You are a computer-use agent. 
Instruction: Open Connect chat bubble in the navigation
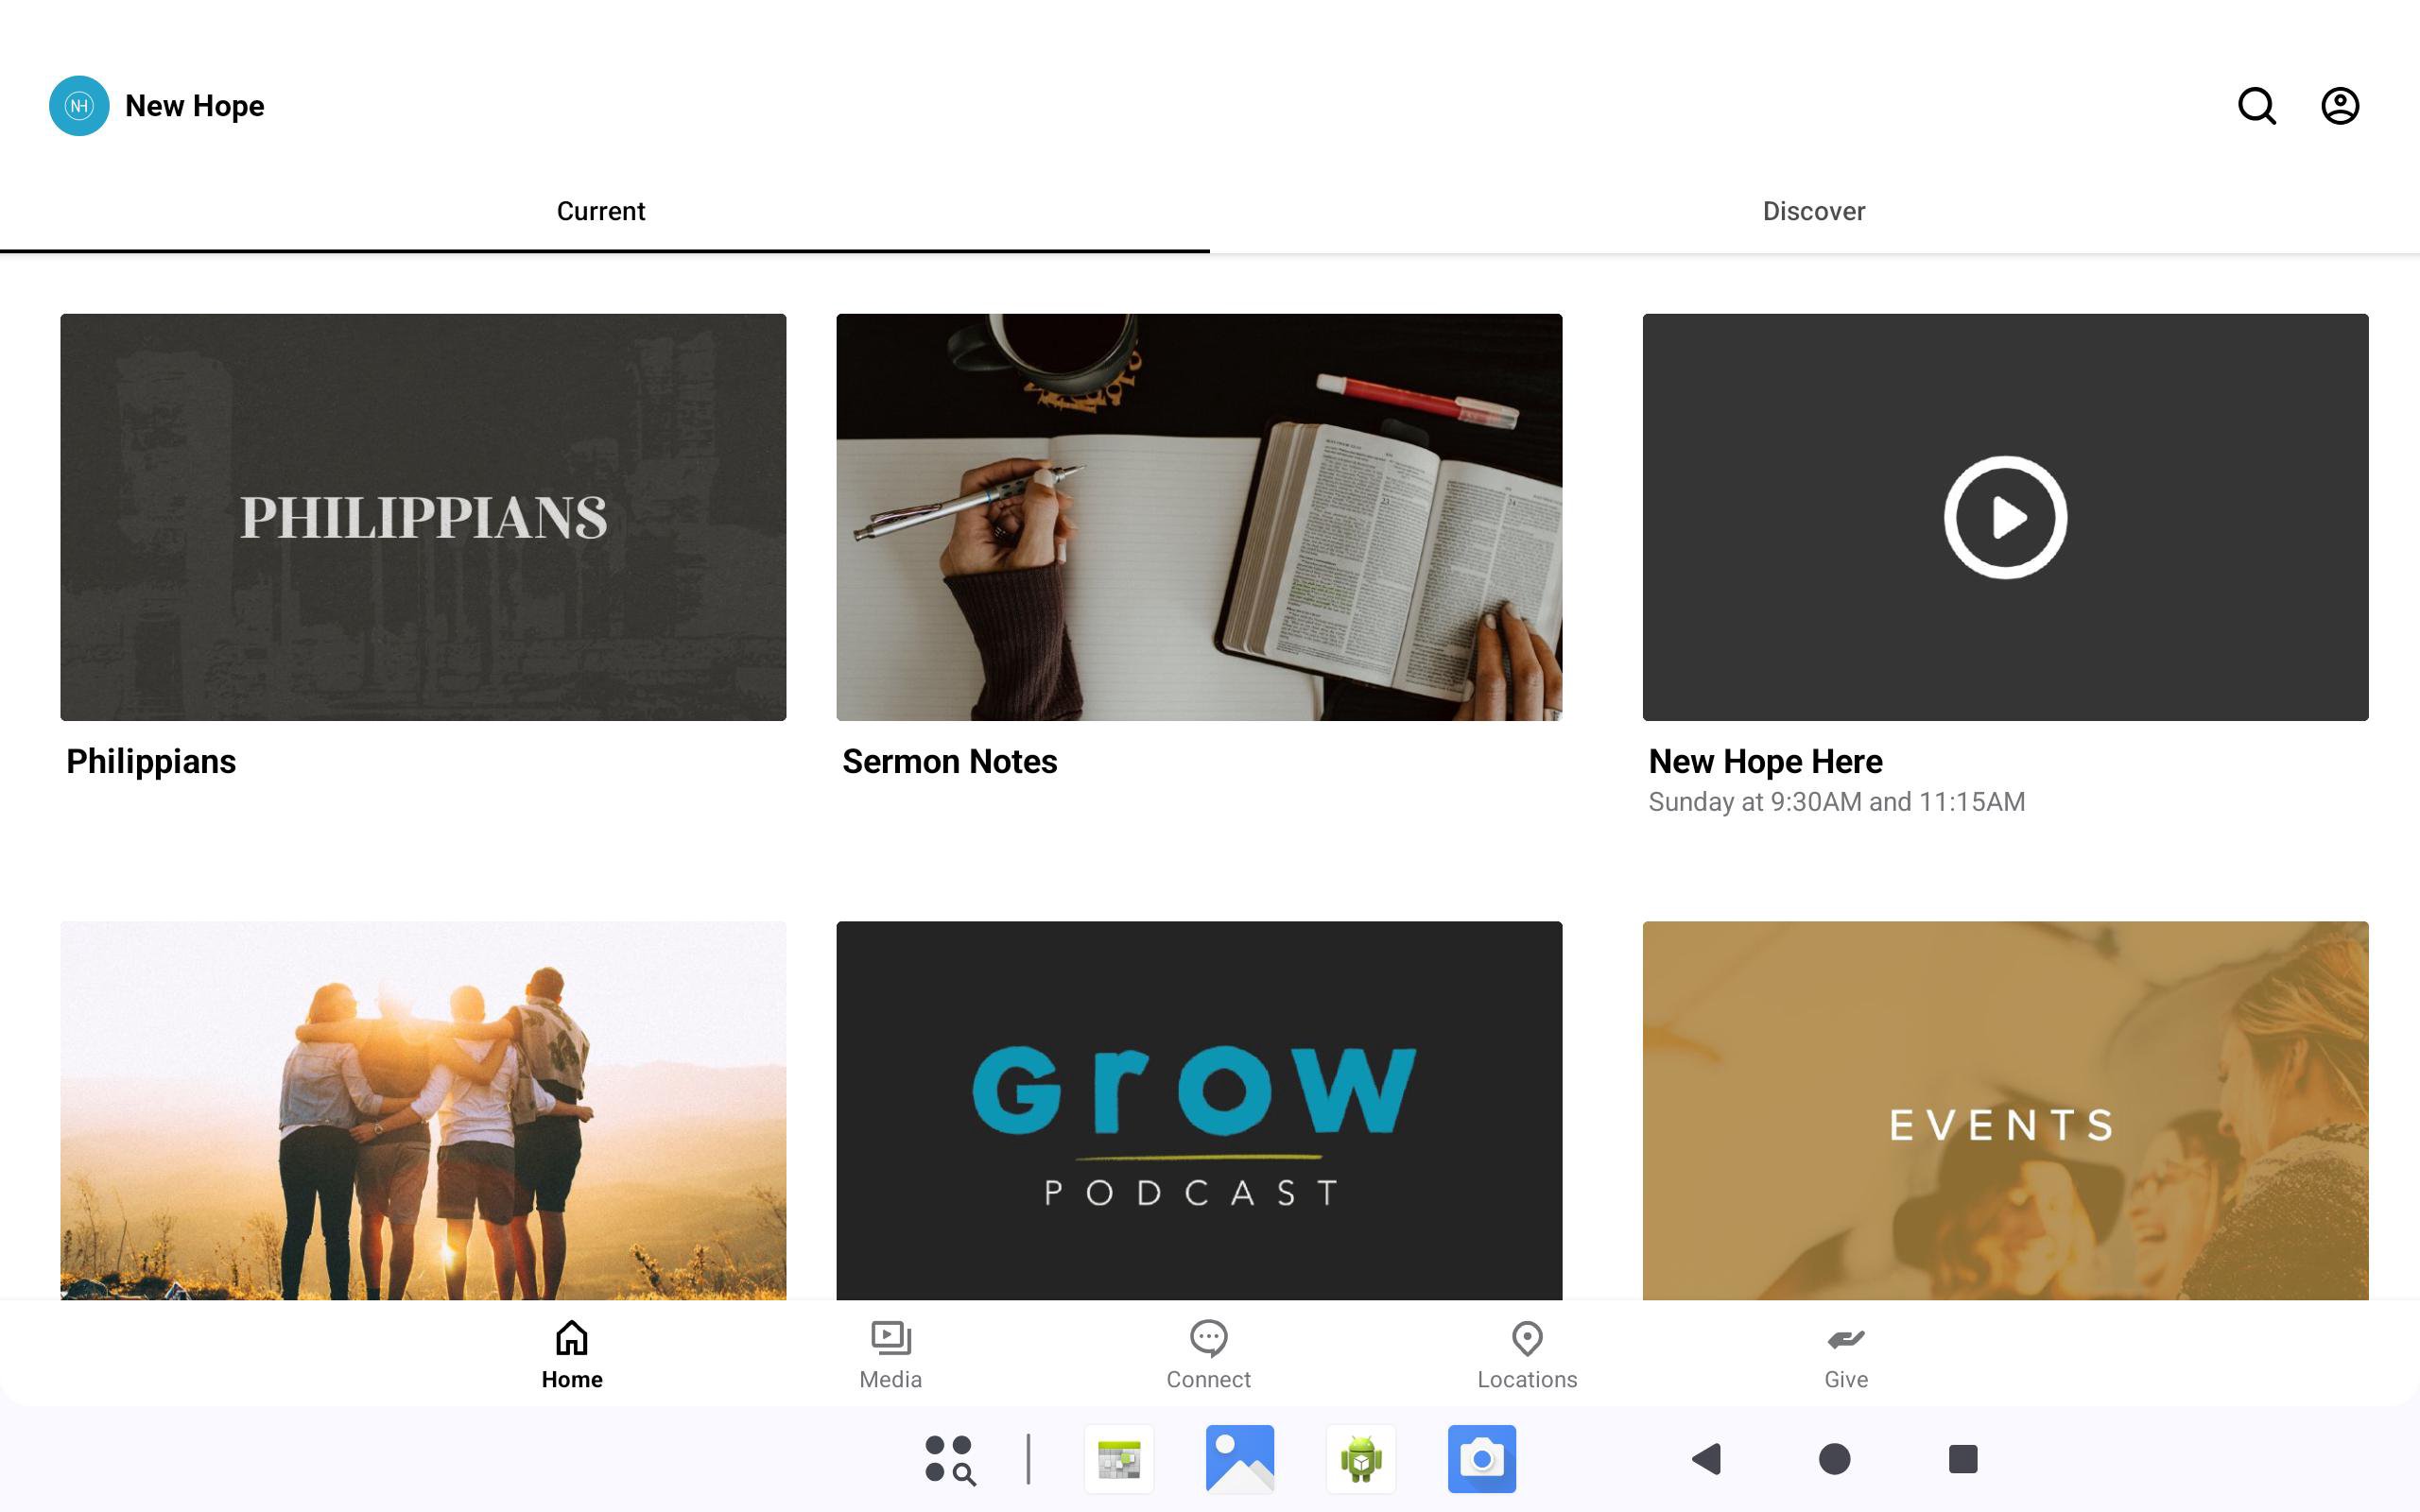(1208, 1354)
